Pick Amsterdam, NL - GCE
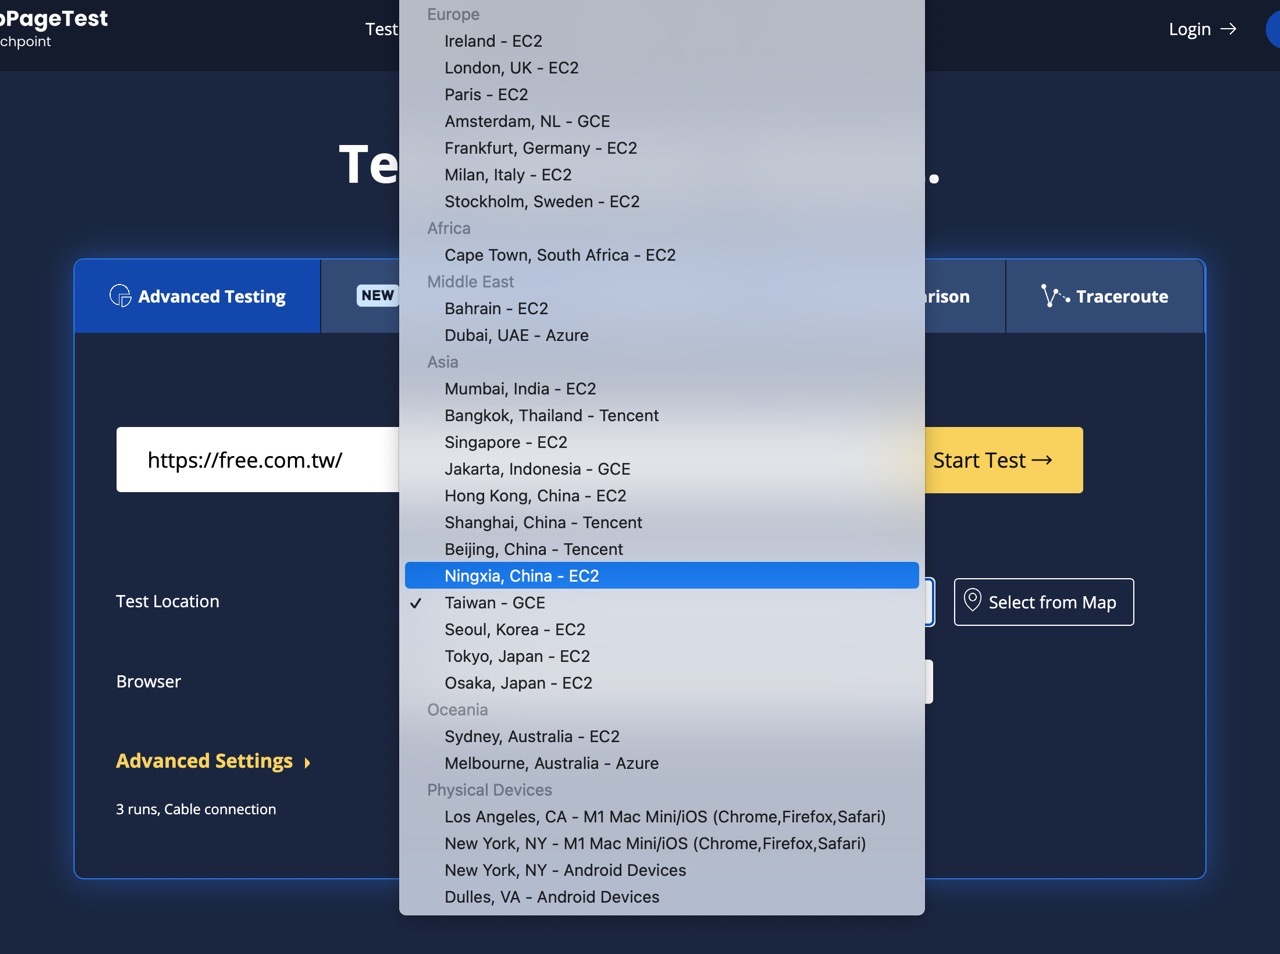 click(x=662, y=121)
